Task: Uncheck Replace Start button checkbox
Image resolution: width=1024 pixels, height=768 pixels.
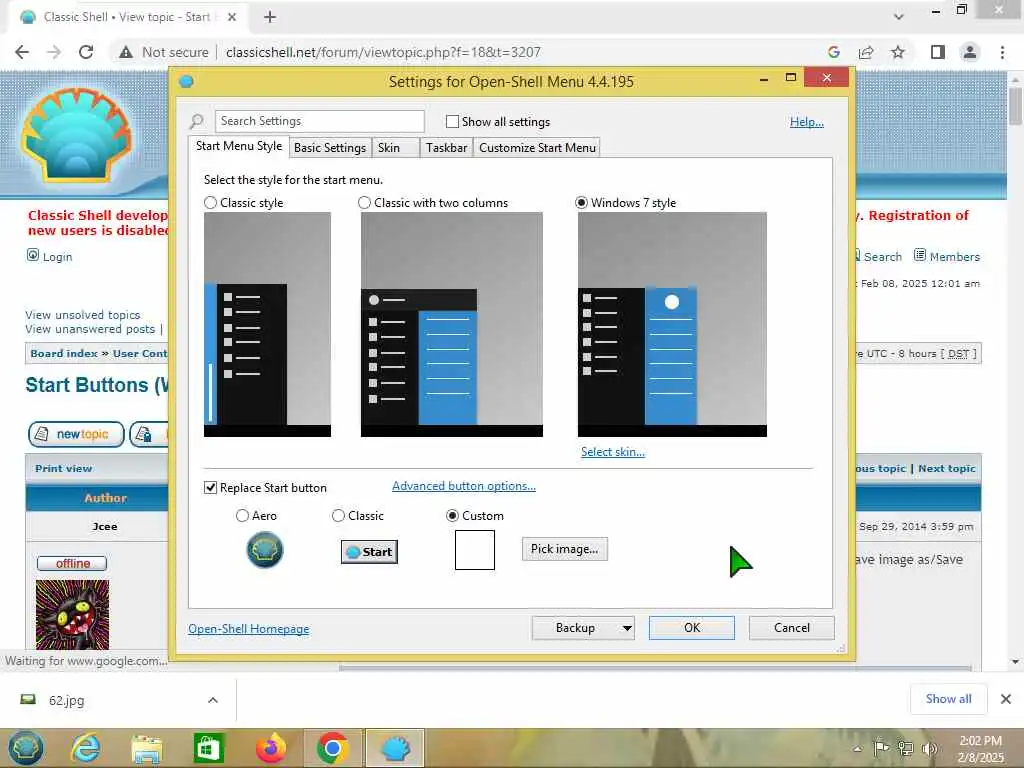Action: point(210,488)
